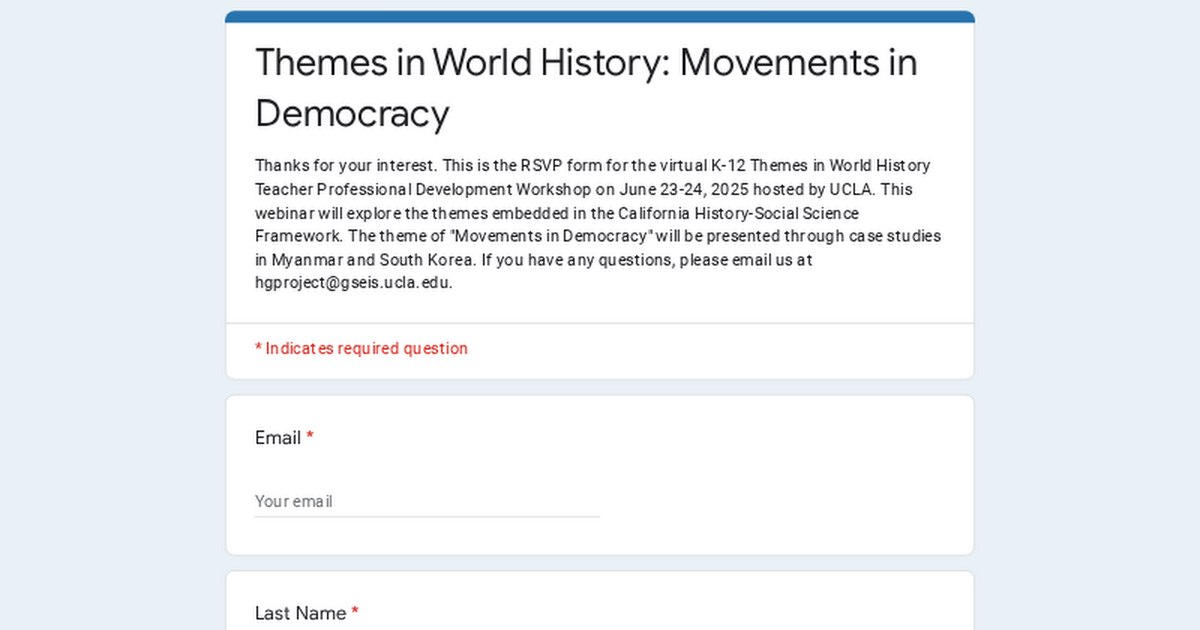
Task: Click the red asterisk beside Email
Action: point(310,438)
